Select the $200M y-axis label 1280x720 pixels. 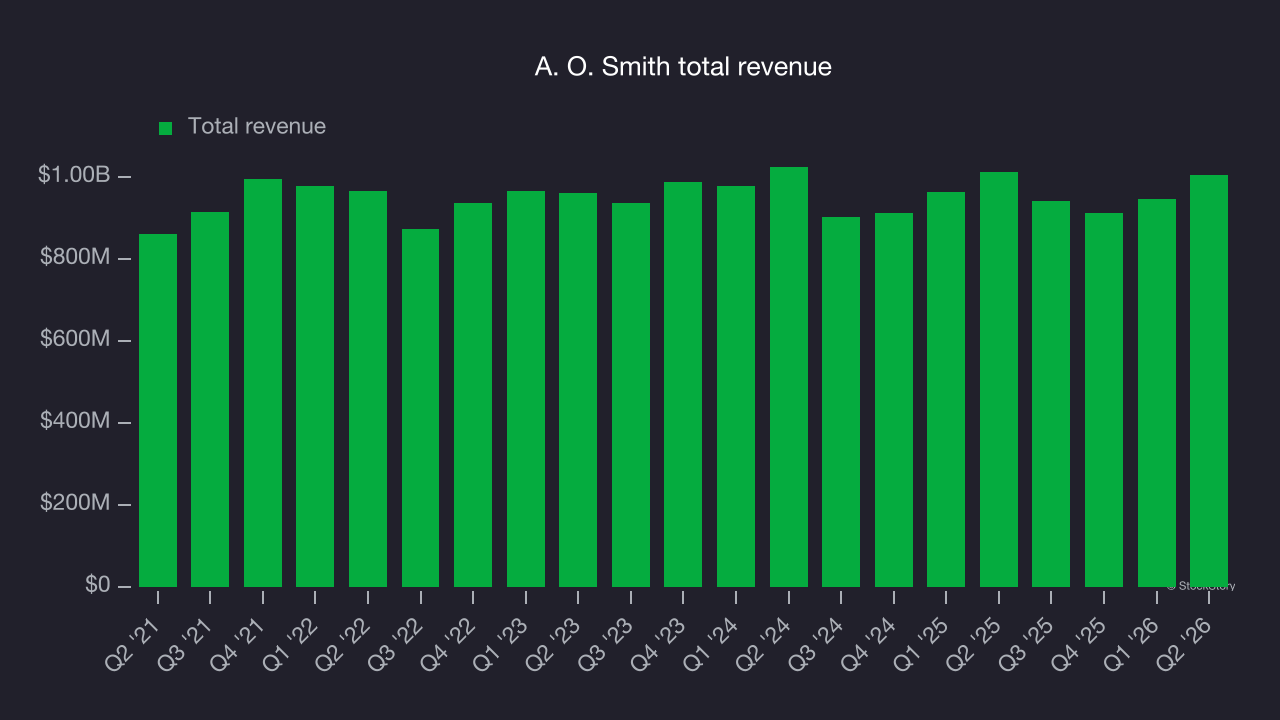tap(75, 503)
